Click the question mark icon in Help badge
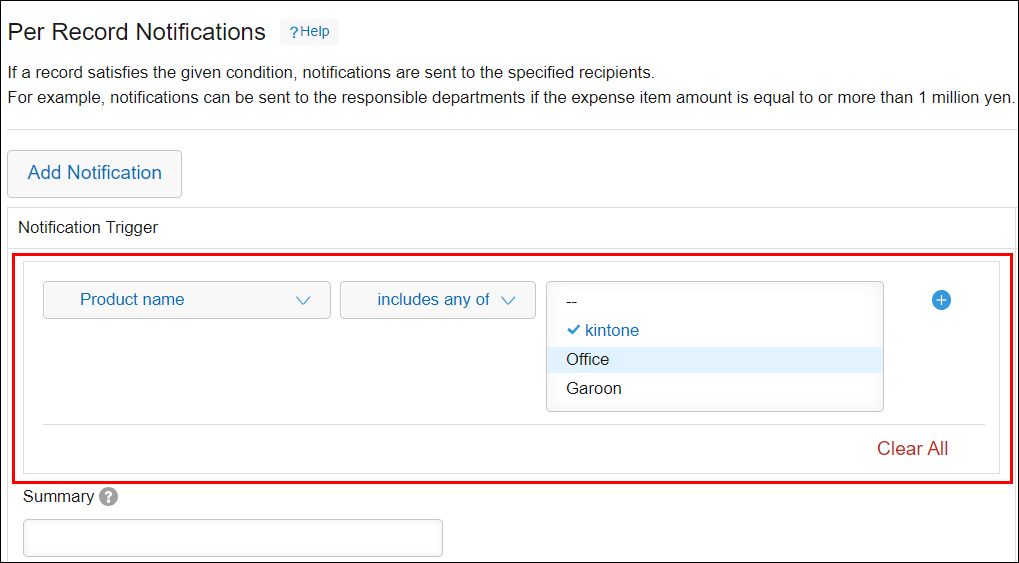 293,32
